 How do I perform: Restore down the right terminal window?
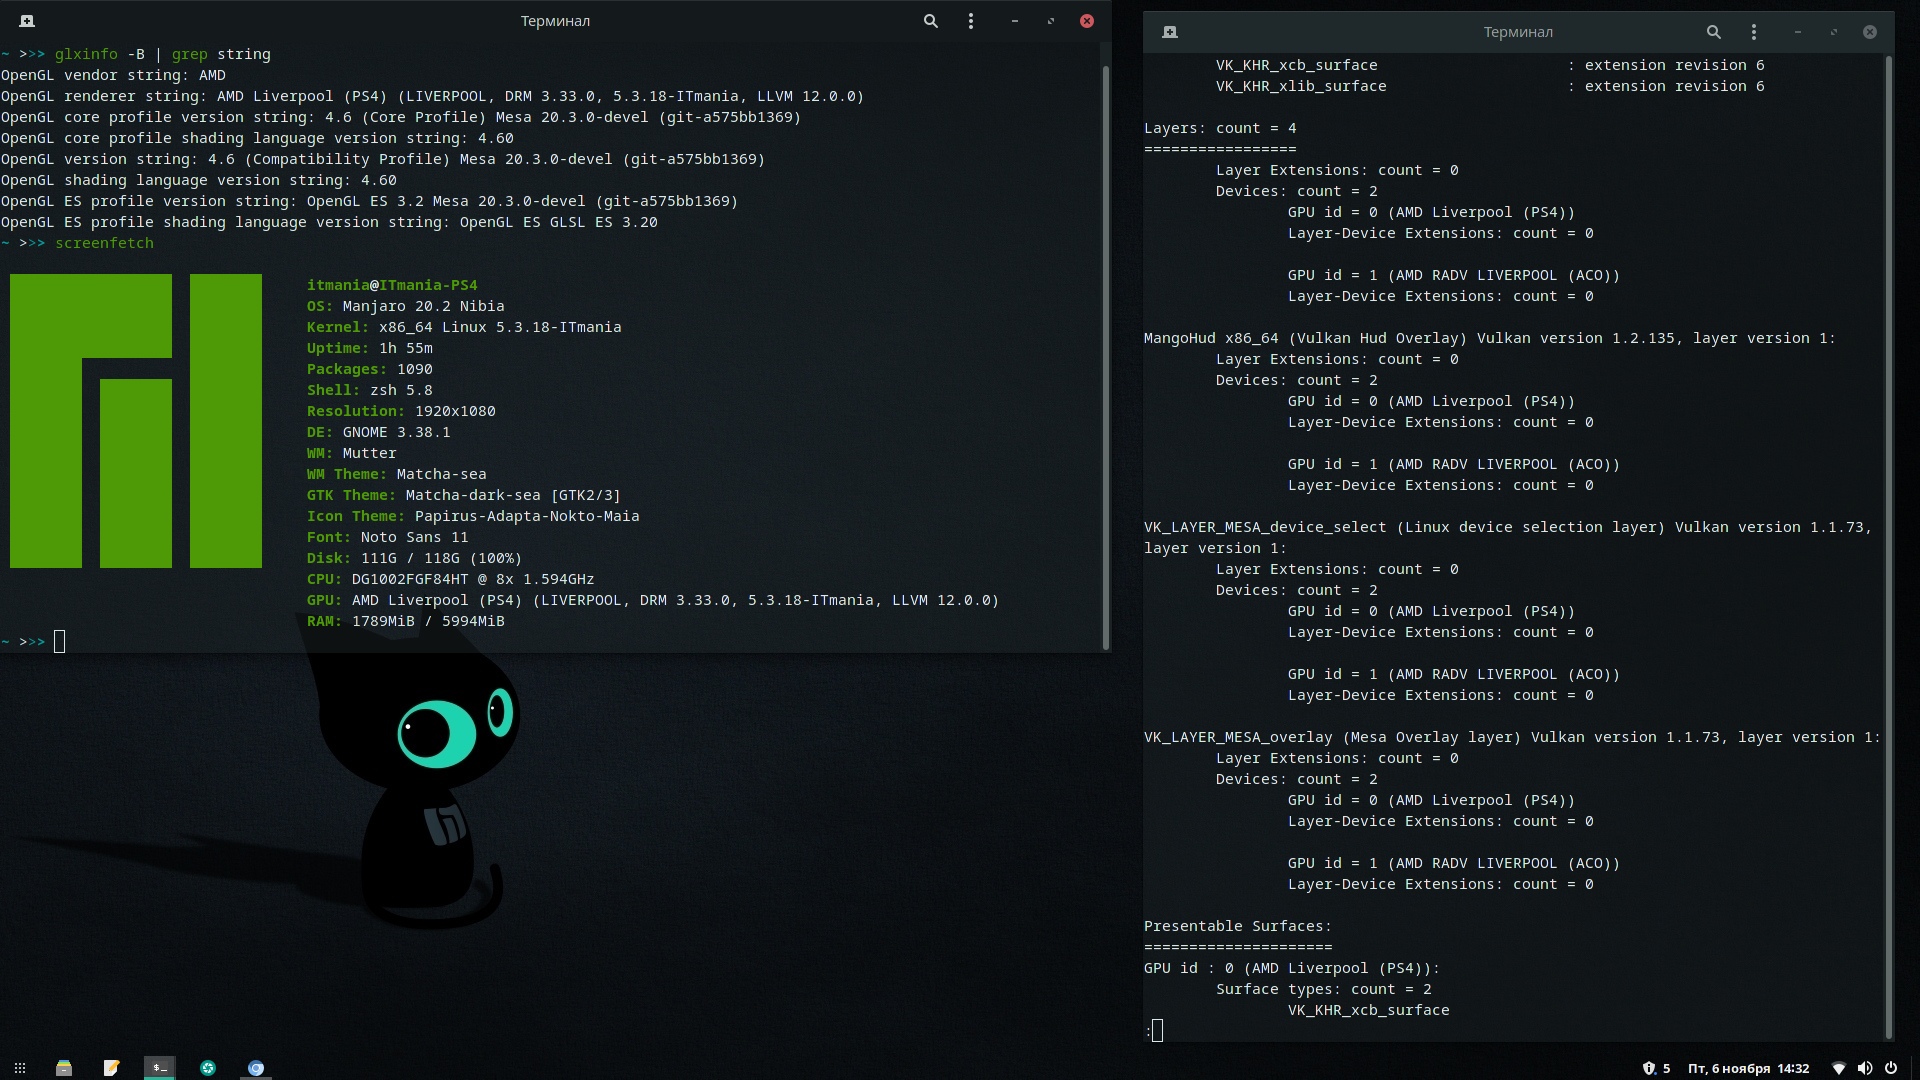pyautogui.click(x=1834, y=31)
